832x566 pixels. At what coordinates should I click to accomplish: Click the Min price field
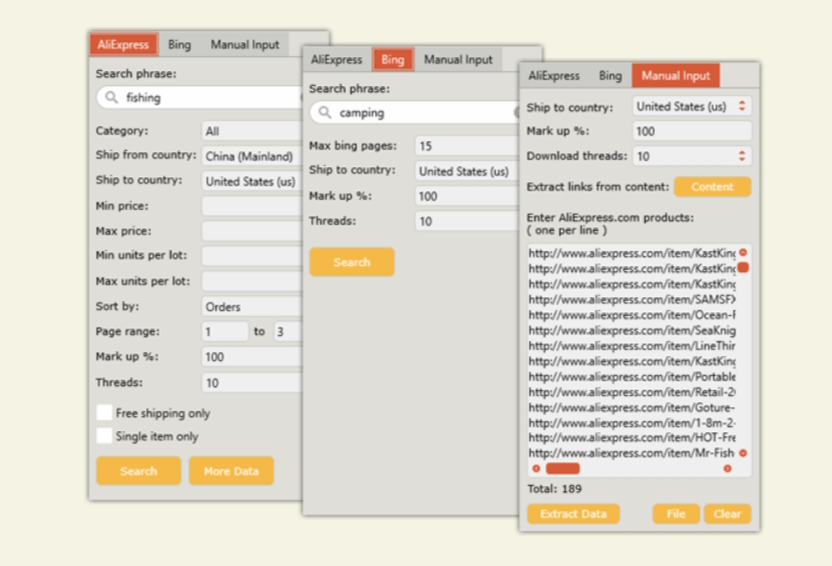(252, 206)
